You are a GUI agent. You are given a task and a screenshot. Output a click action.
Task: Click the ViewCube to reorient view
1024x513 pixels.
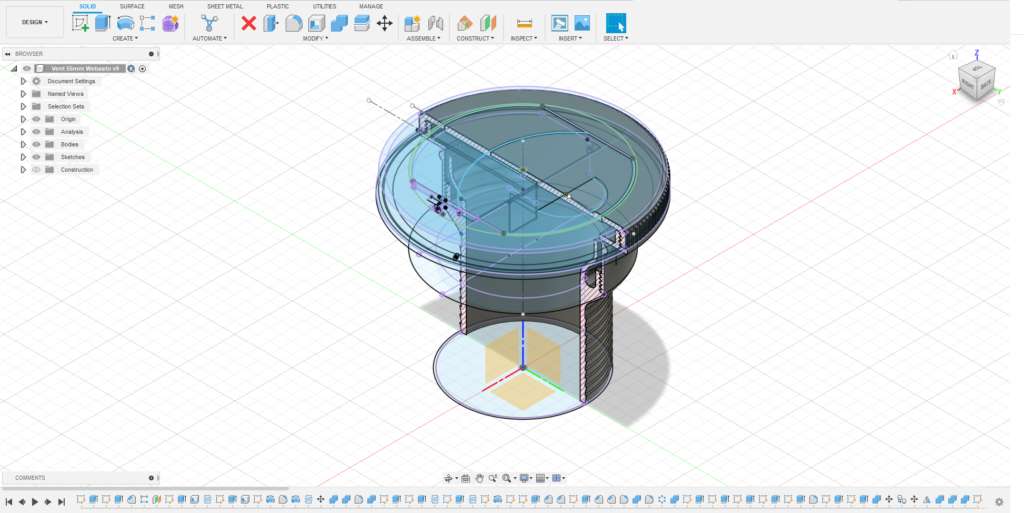(x=975, y=80)
